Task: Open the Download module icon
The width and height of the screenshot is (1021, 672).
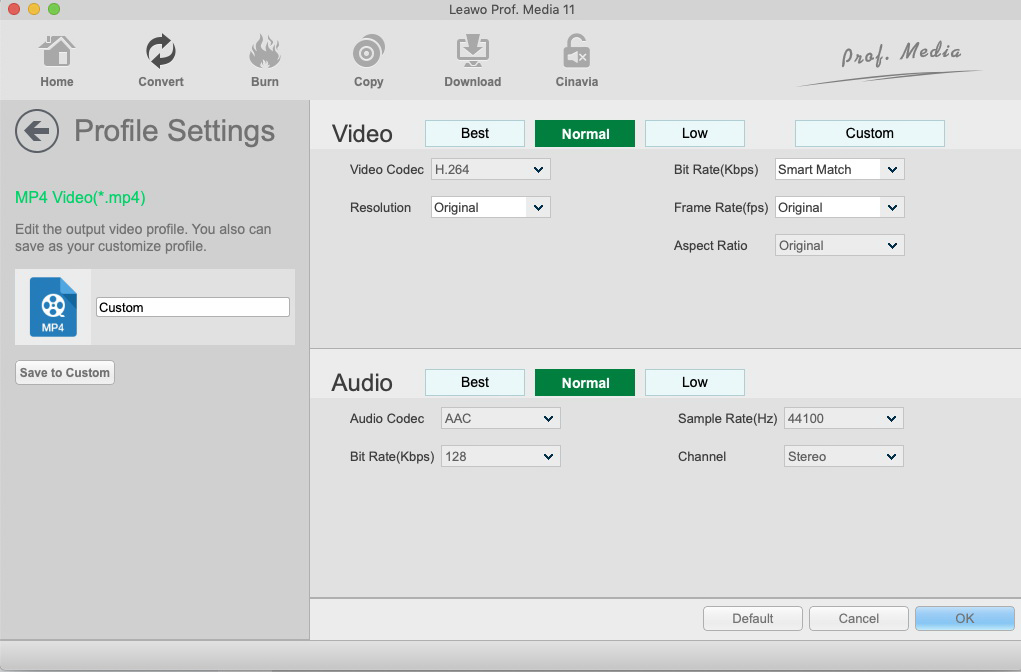Action: 472,52
